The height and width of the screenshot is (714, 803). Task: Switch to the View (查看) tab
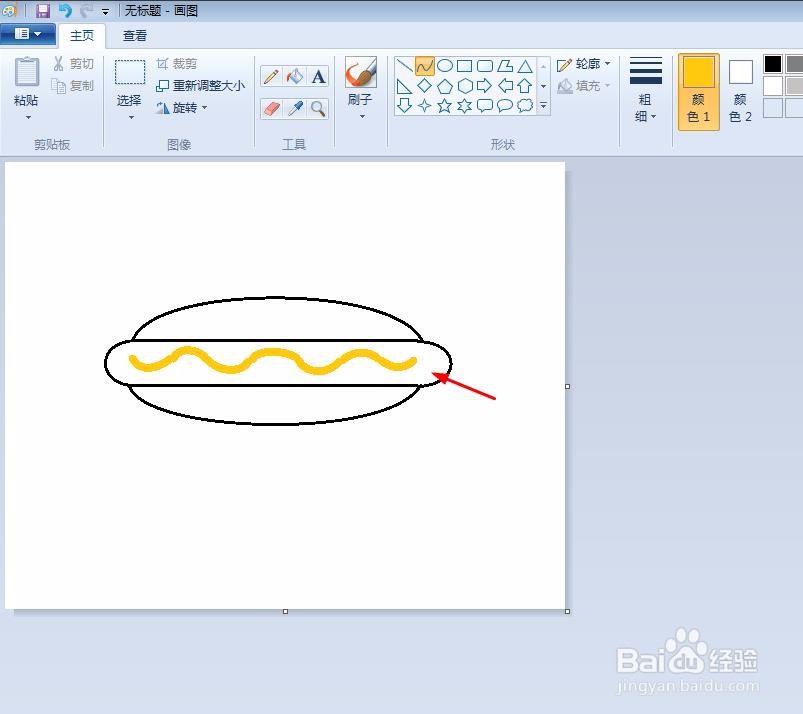135,35
